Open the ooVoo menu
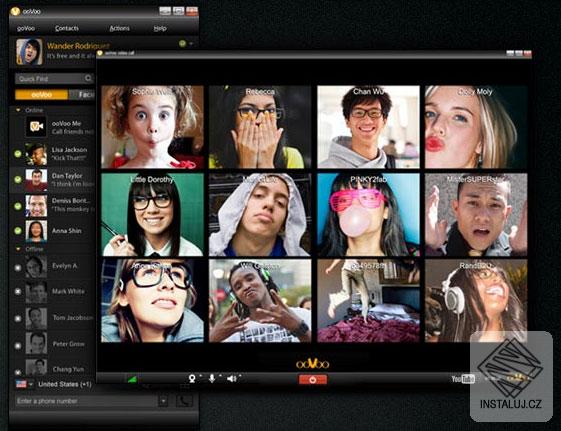 point(26,28)
